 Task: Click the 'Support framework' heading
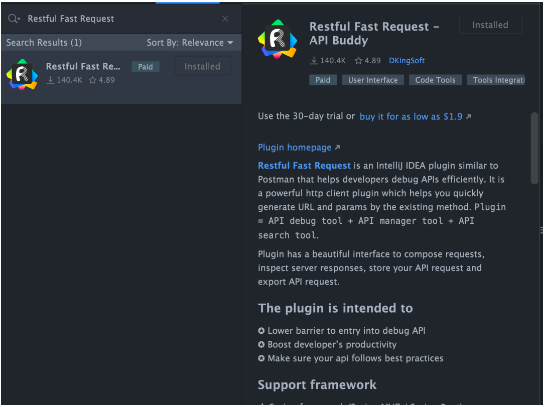point(317,385)
